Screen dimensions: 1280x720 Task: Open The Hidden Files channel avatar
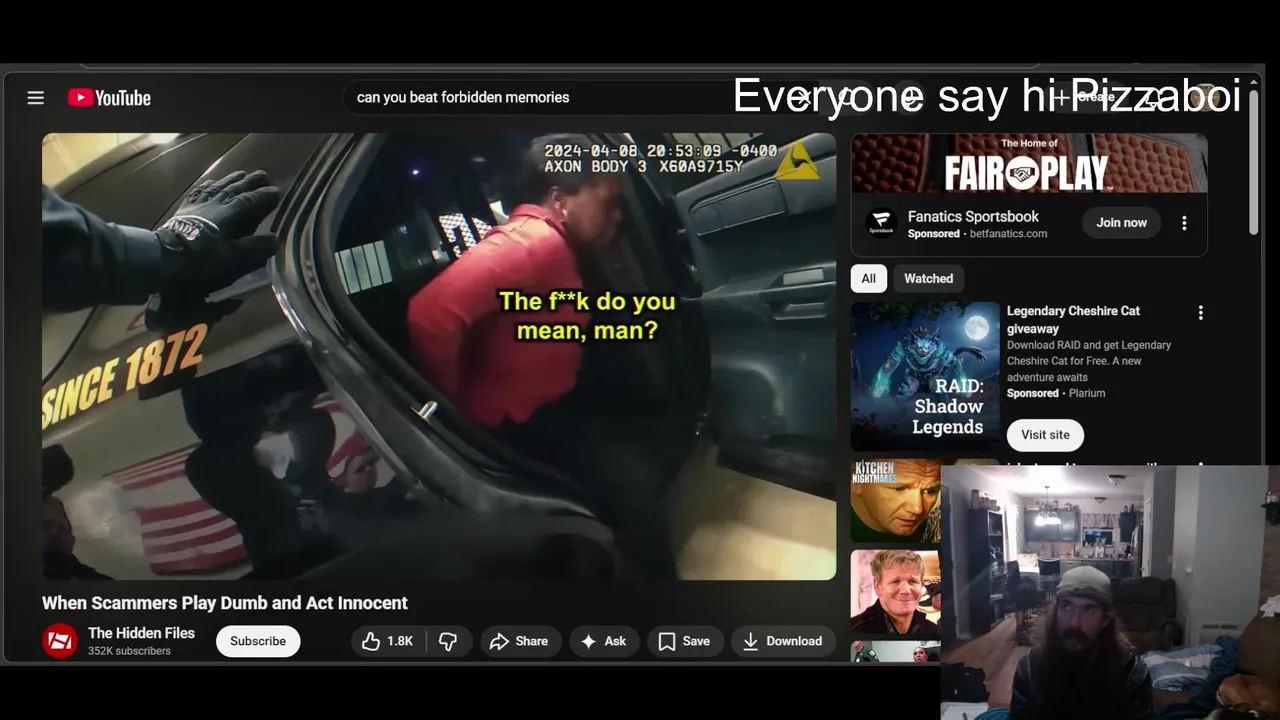point(60,641)
